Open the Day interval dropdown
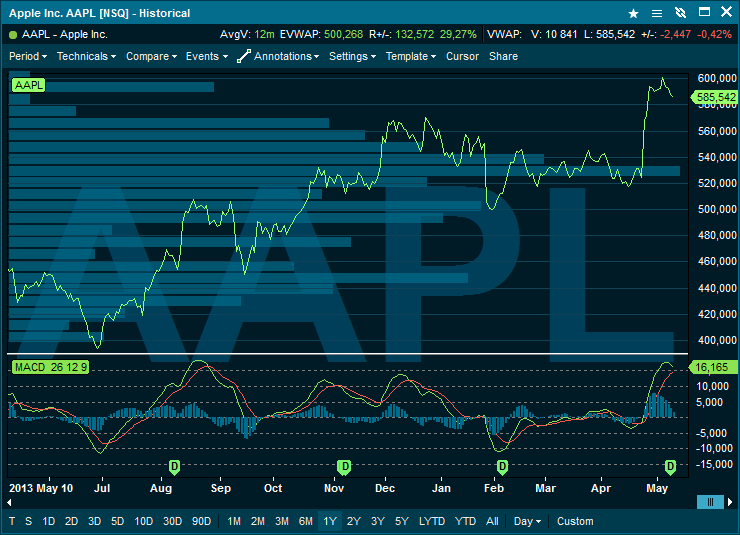 pos(527,521)
